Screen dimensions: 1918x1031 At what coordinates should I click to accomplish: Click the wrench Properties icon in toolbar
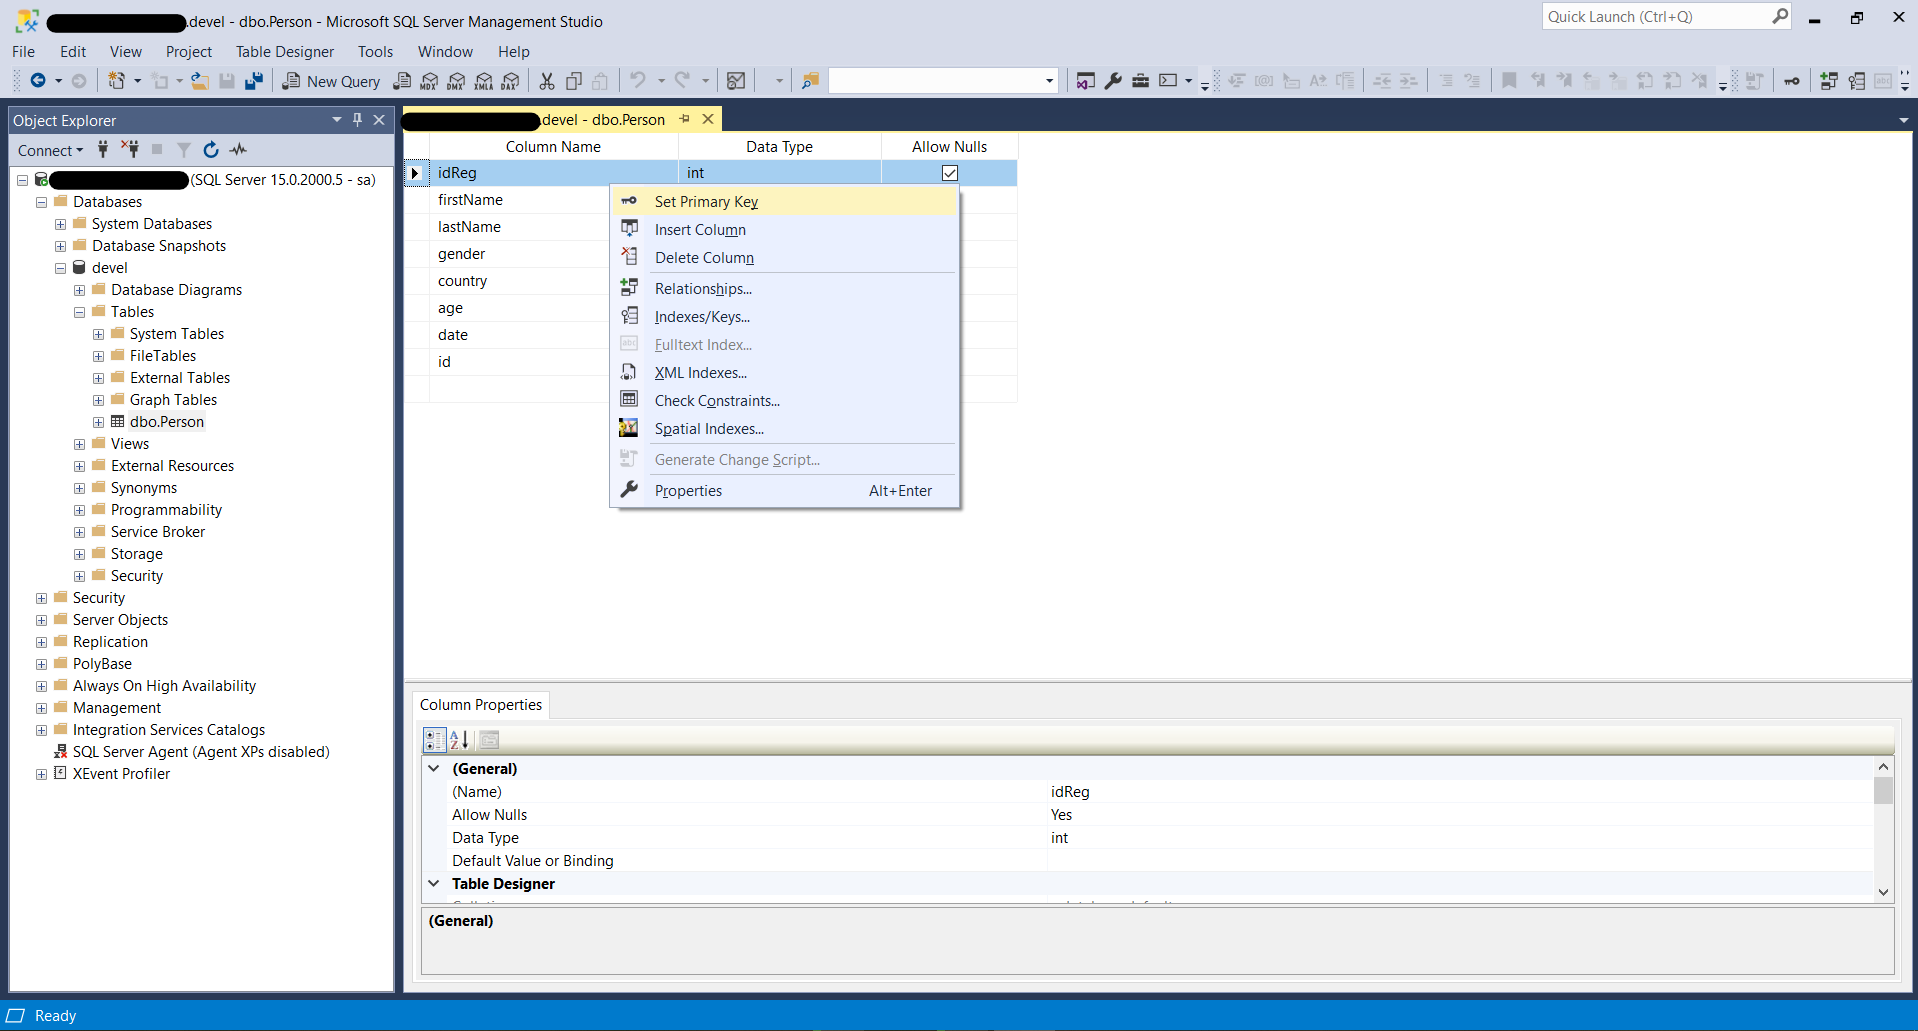pos(1113,82)
